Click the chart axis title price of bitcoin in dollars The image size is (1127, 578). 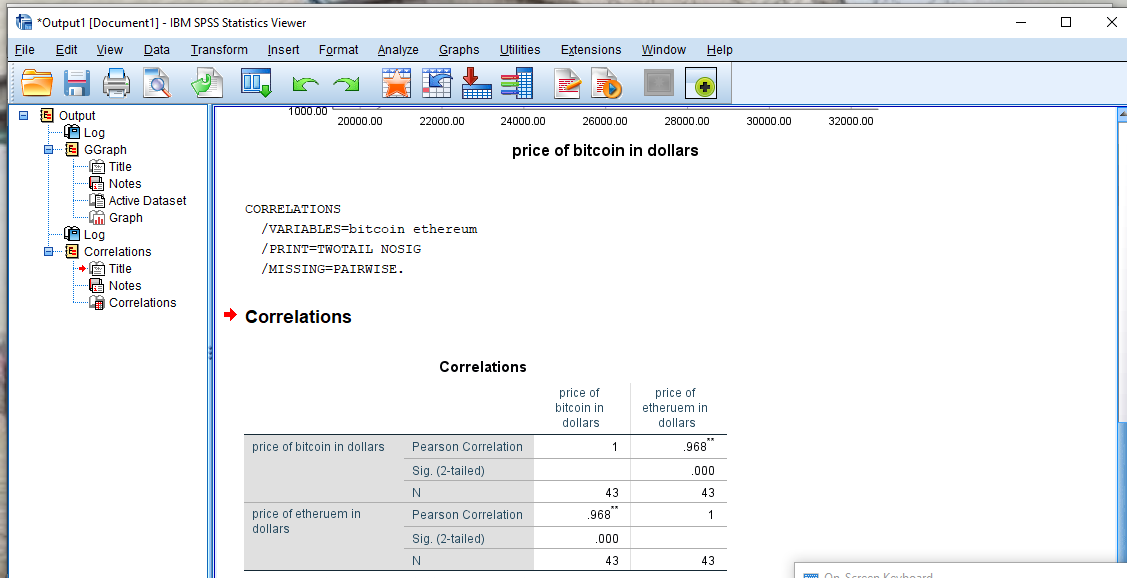pyautogui.click(x=605, y=150)
